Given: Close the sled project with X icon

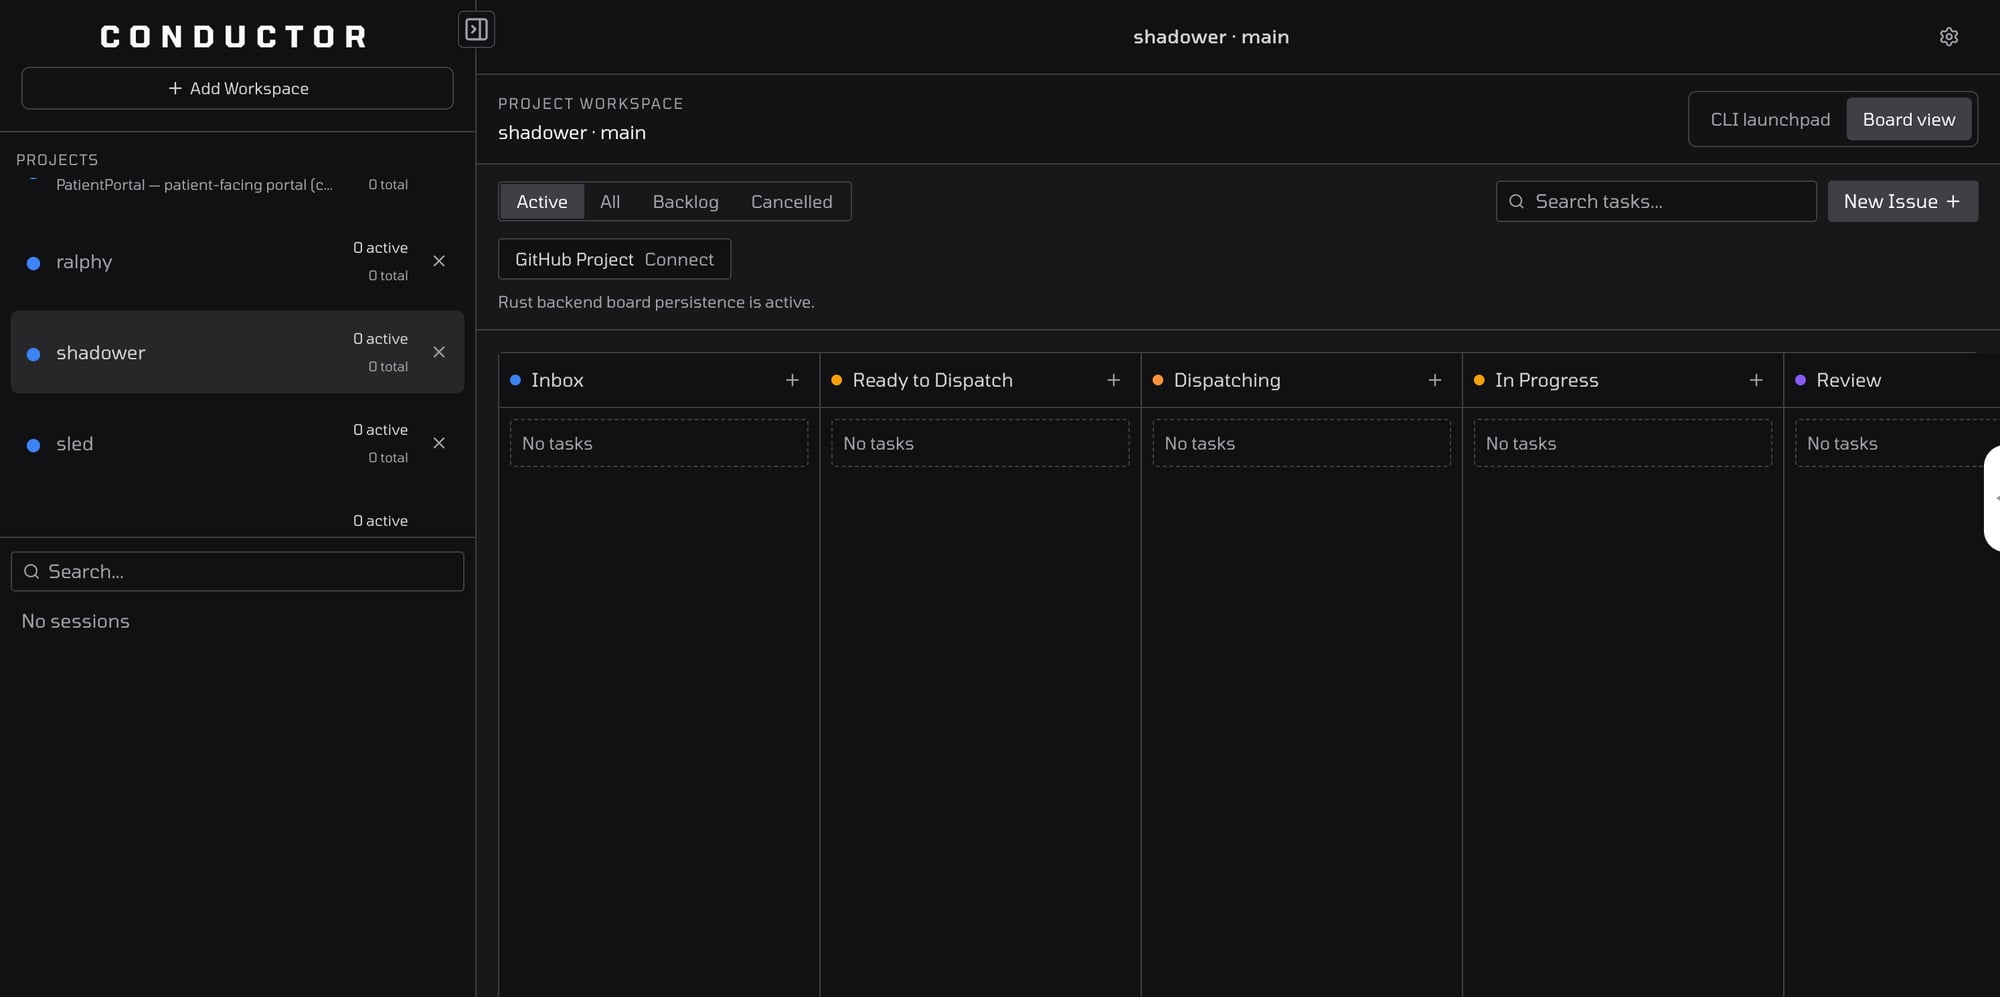Looking at the screenshot, I should click(x=439, y=443).
